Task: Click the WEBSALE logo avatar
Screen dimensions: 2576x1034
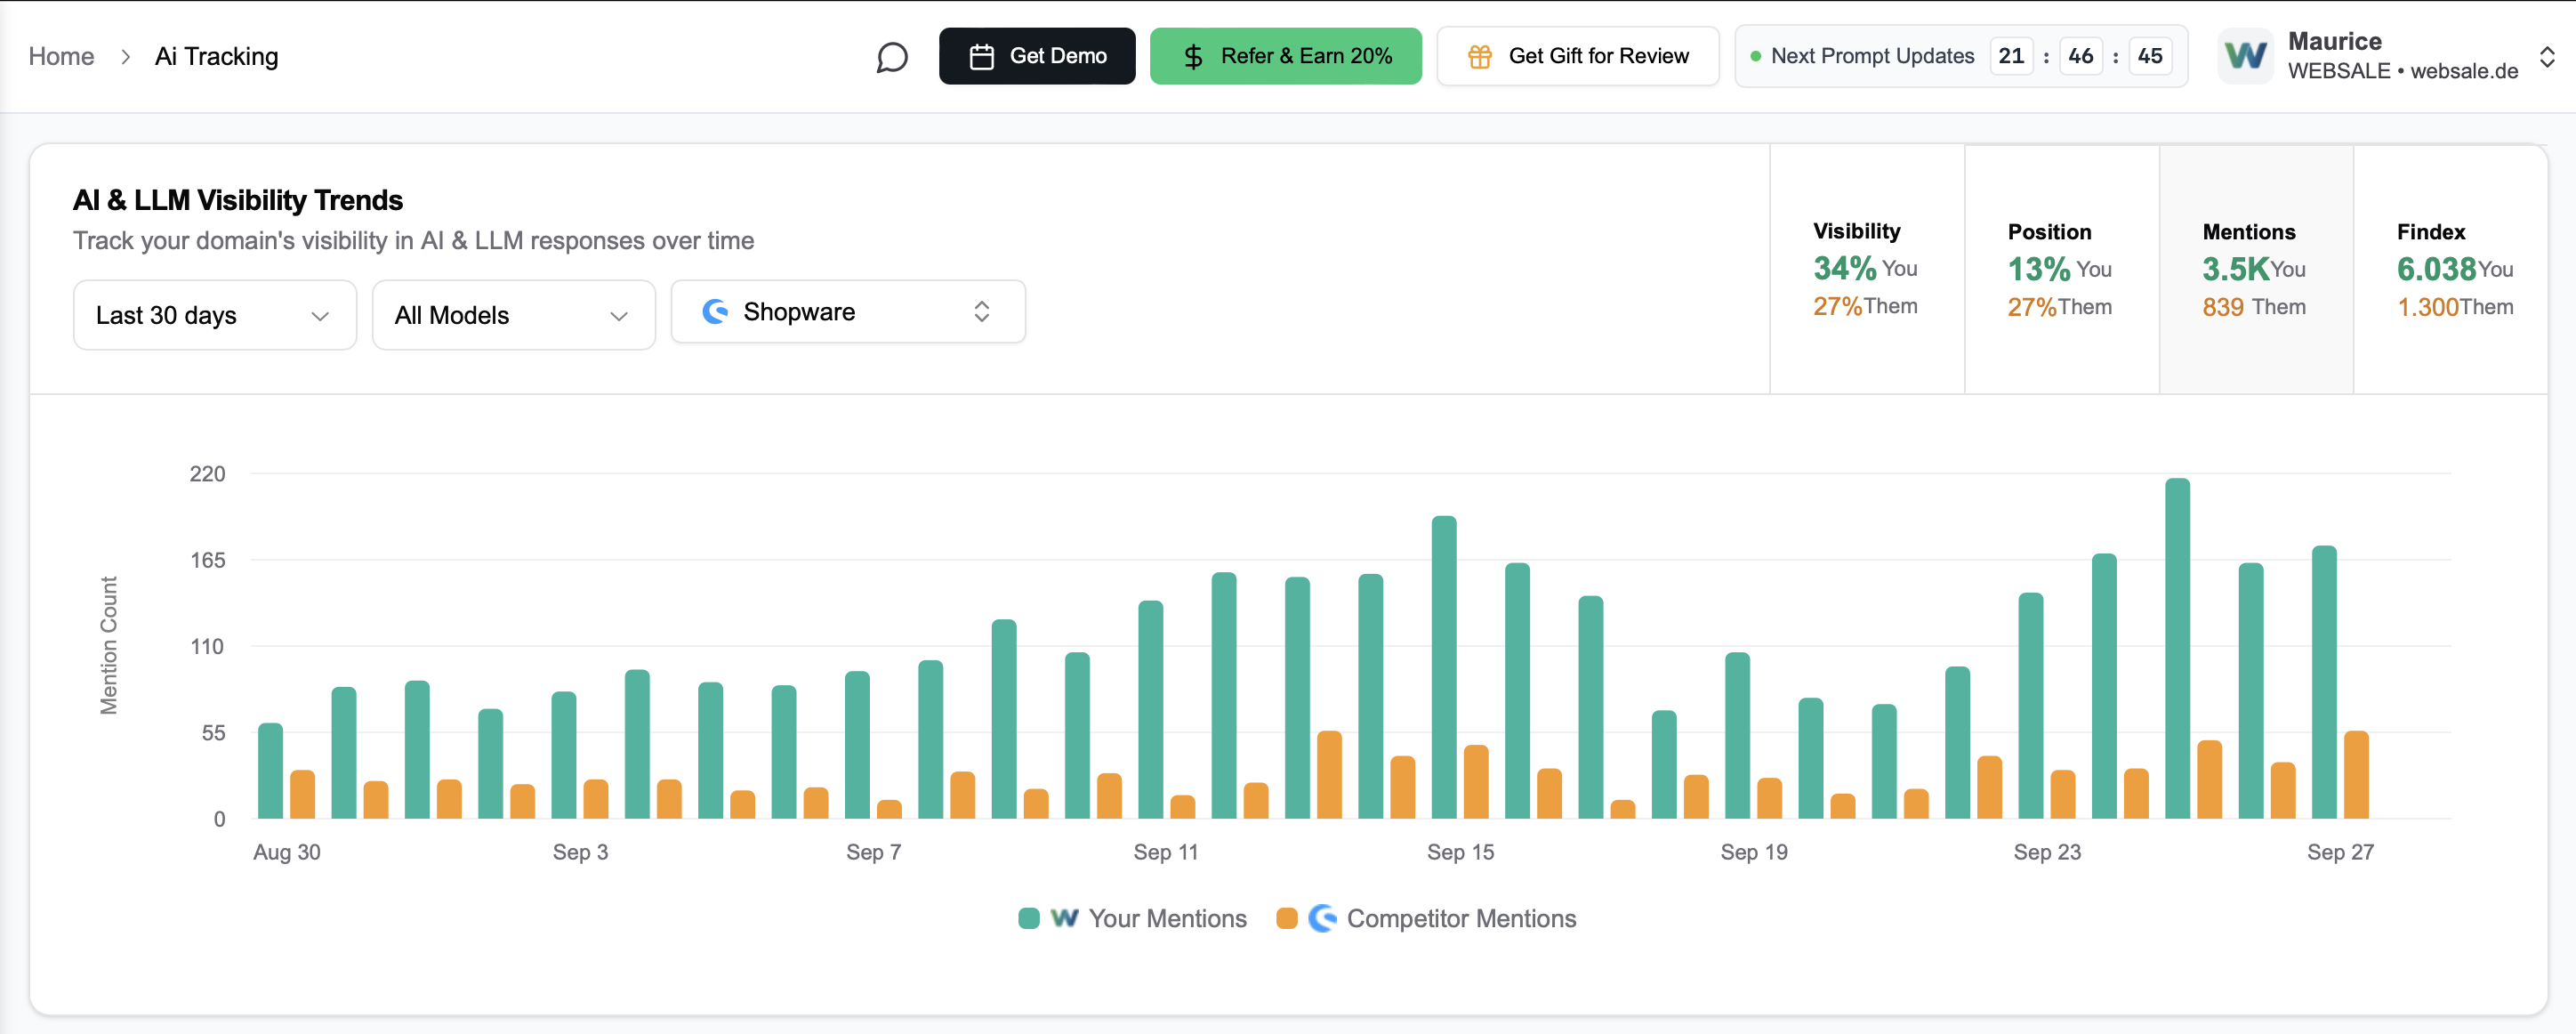Action: point(2245,56)
